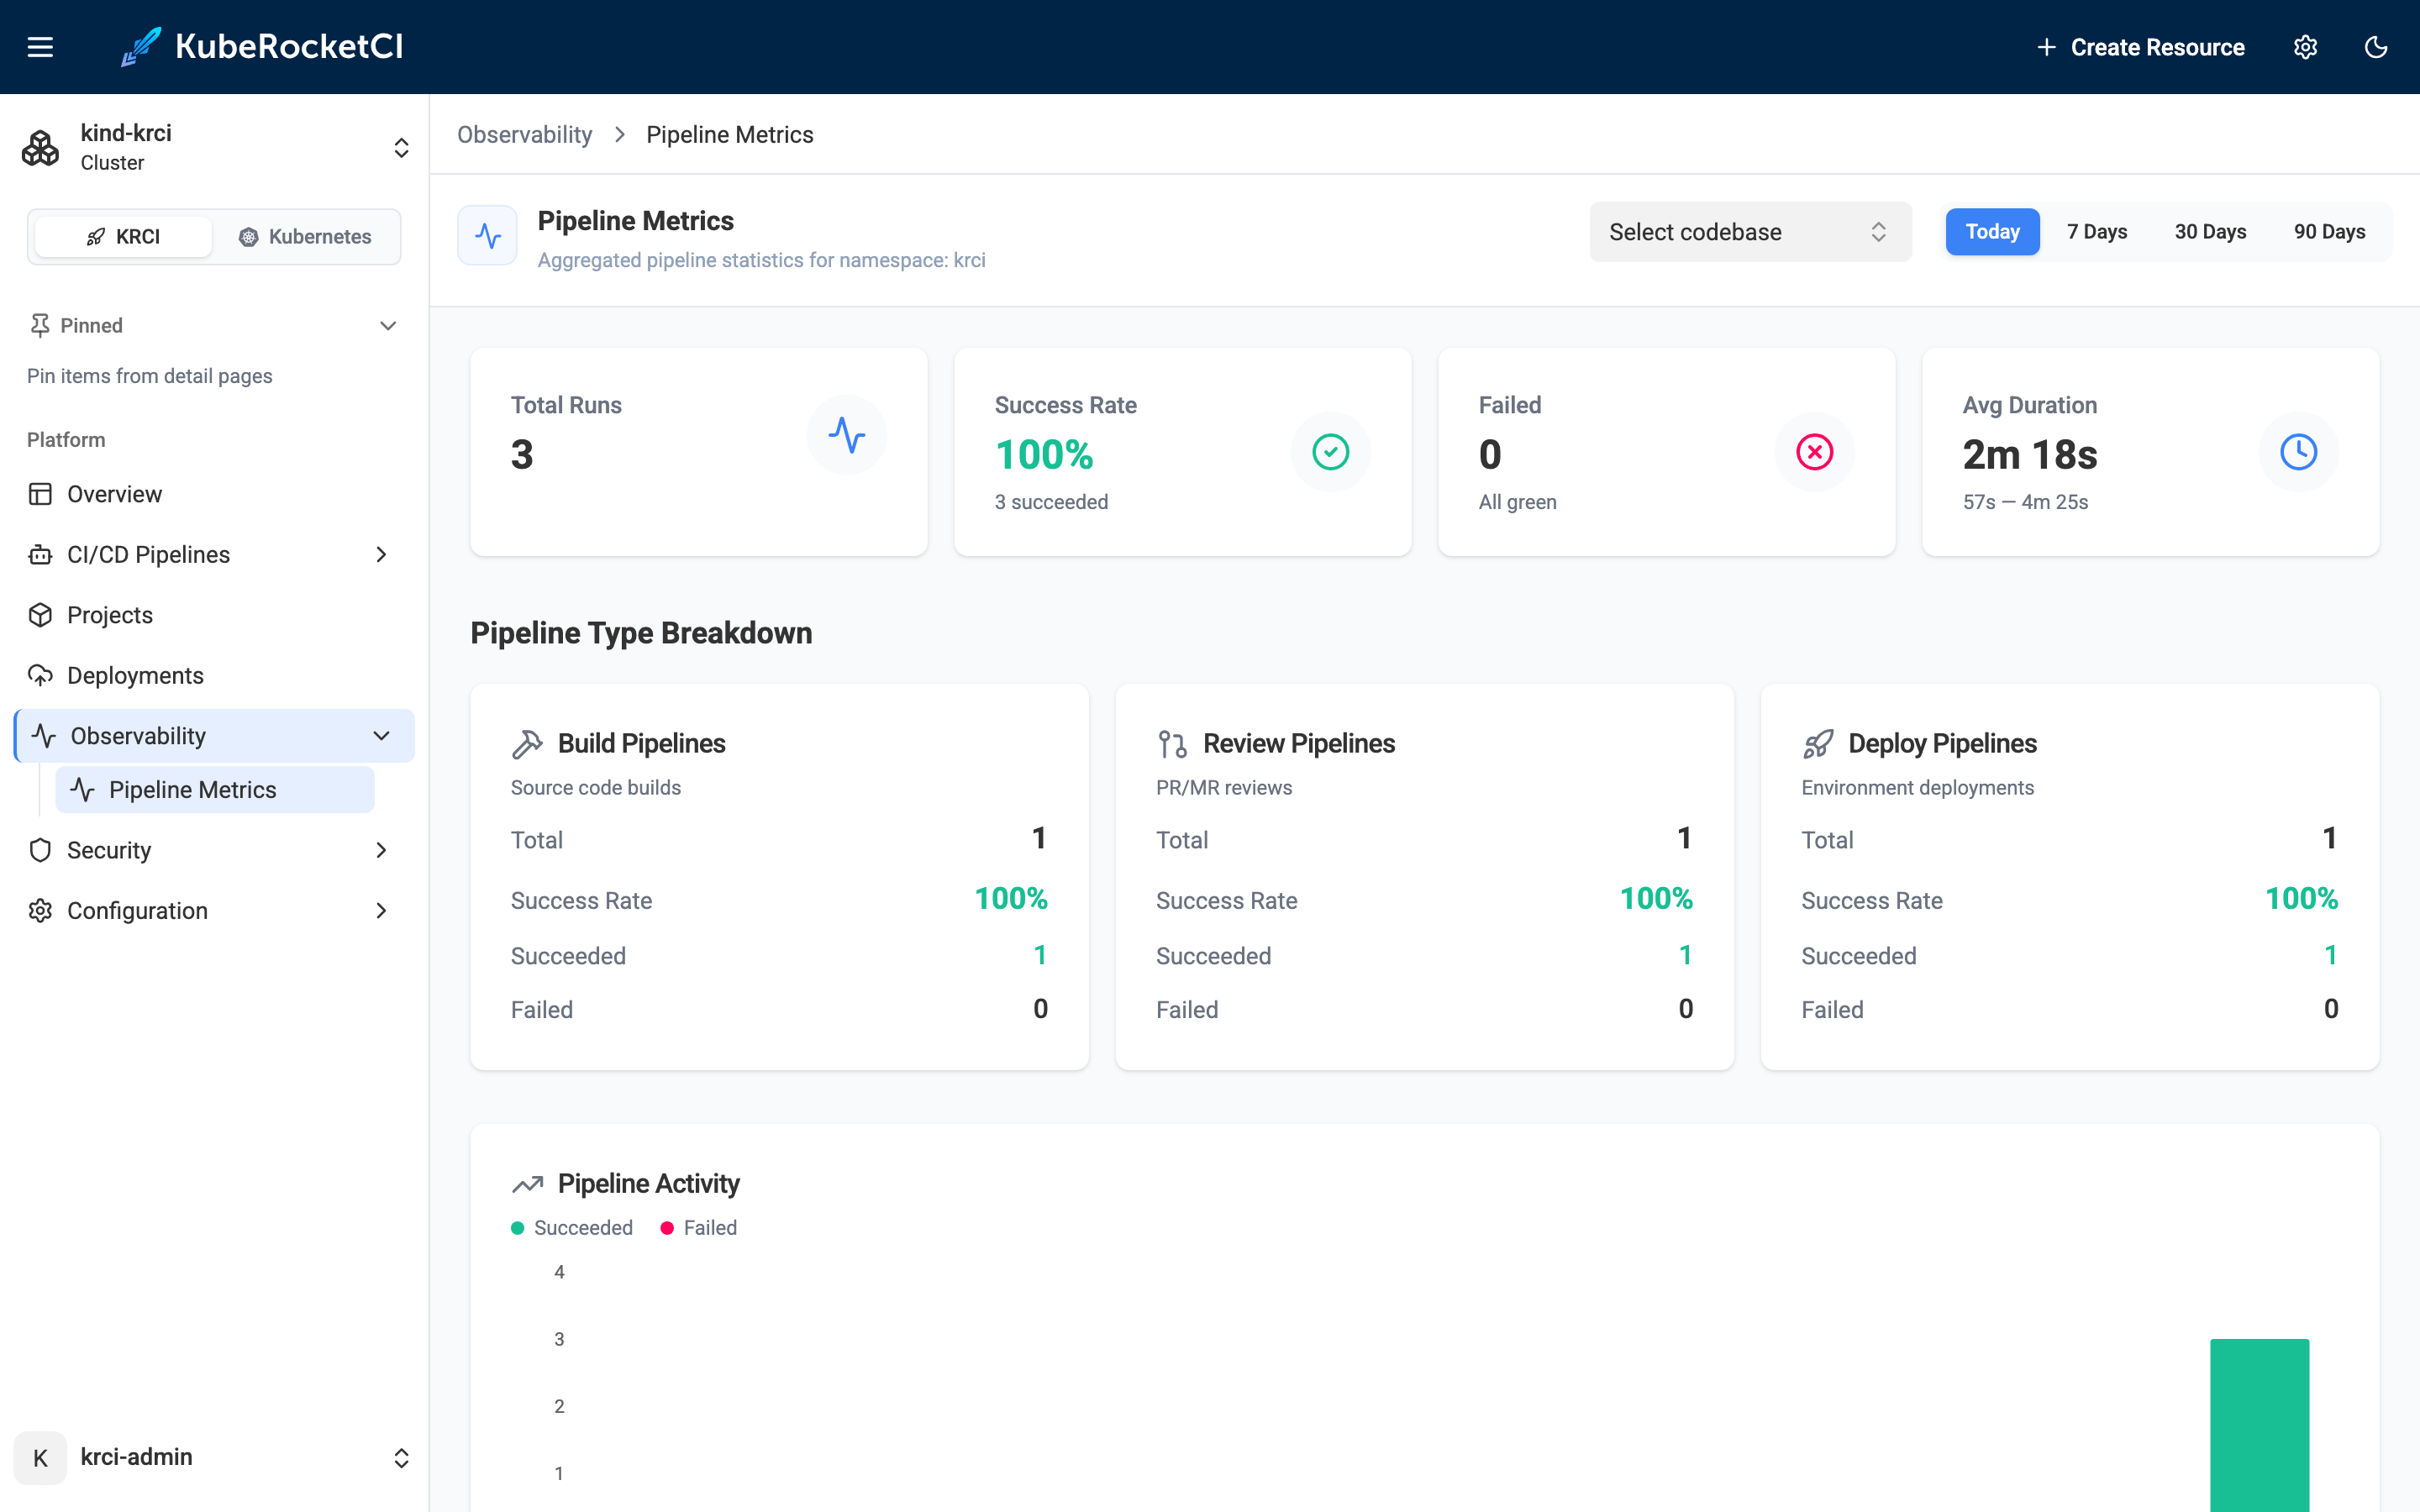Click the KubeRocketCI rocket logo
Viewport: 2420px width, 1512px height.
pyautogui.click(x=140, y=47)
